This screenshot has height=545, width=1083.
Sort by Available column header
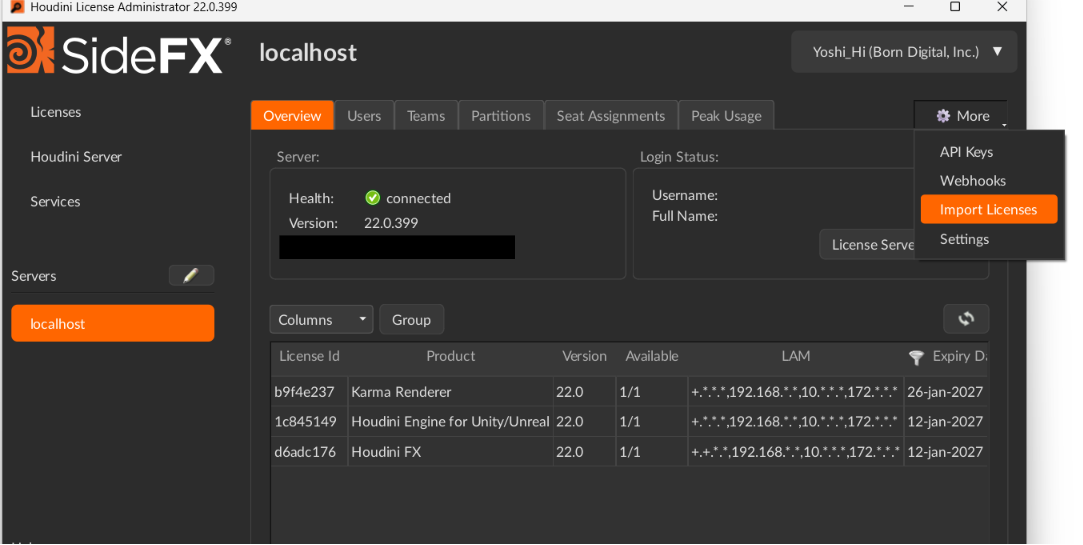[652, 356]
